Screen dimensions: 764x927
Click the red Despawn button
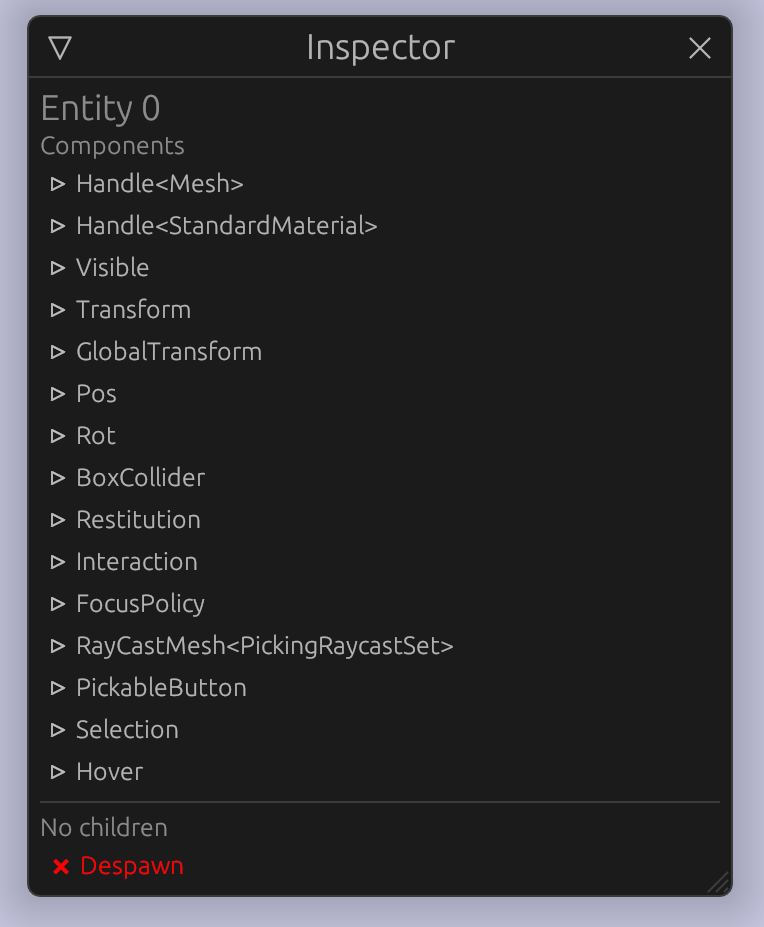click(x=118, y=866)
